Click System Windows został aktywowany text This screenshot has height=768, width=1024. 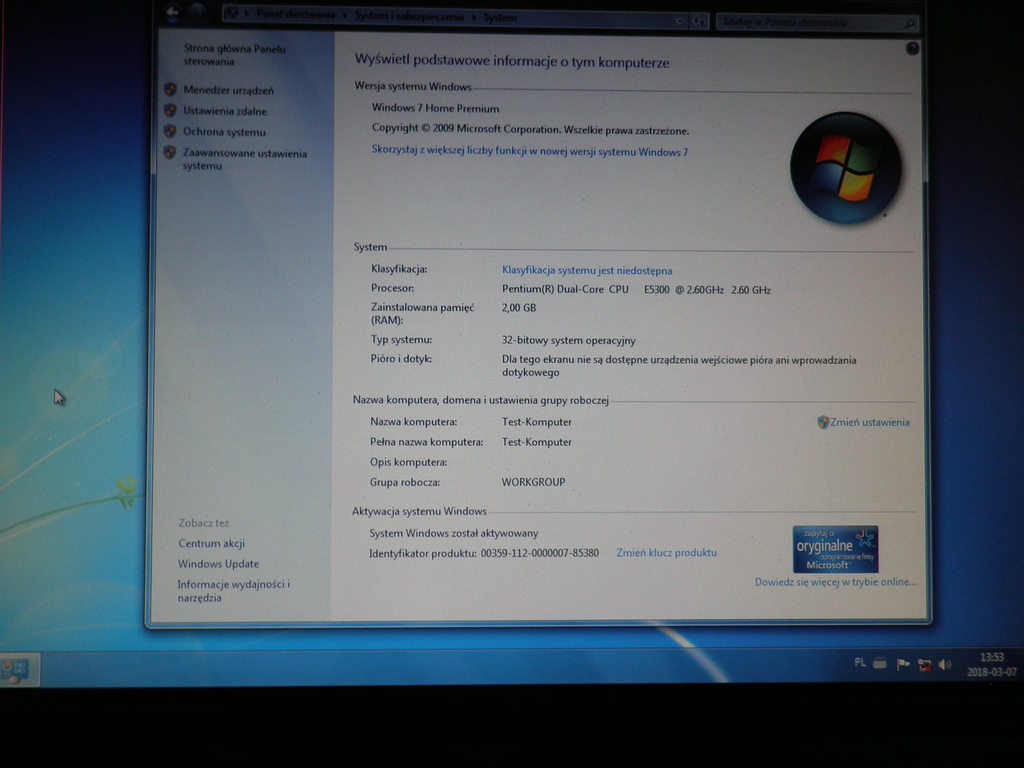click(x=453, y=534)
